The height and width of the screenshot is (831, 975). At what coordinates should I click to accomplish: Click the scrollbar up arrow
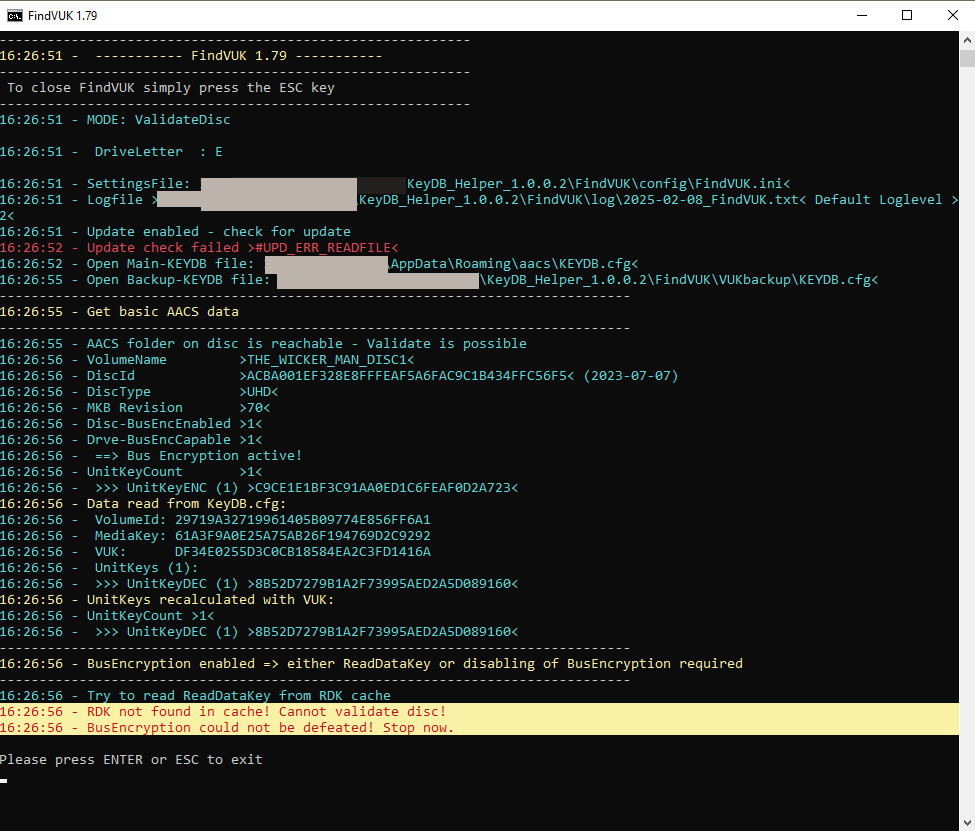(x=966, y=39)
